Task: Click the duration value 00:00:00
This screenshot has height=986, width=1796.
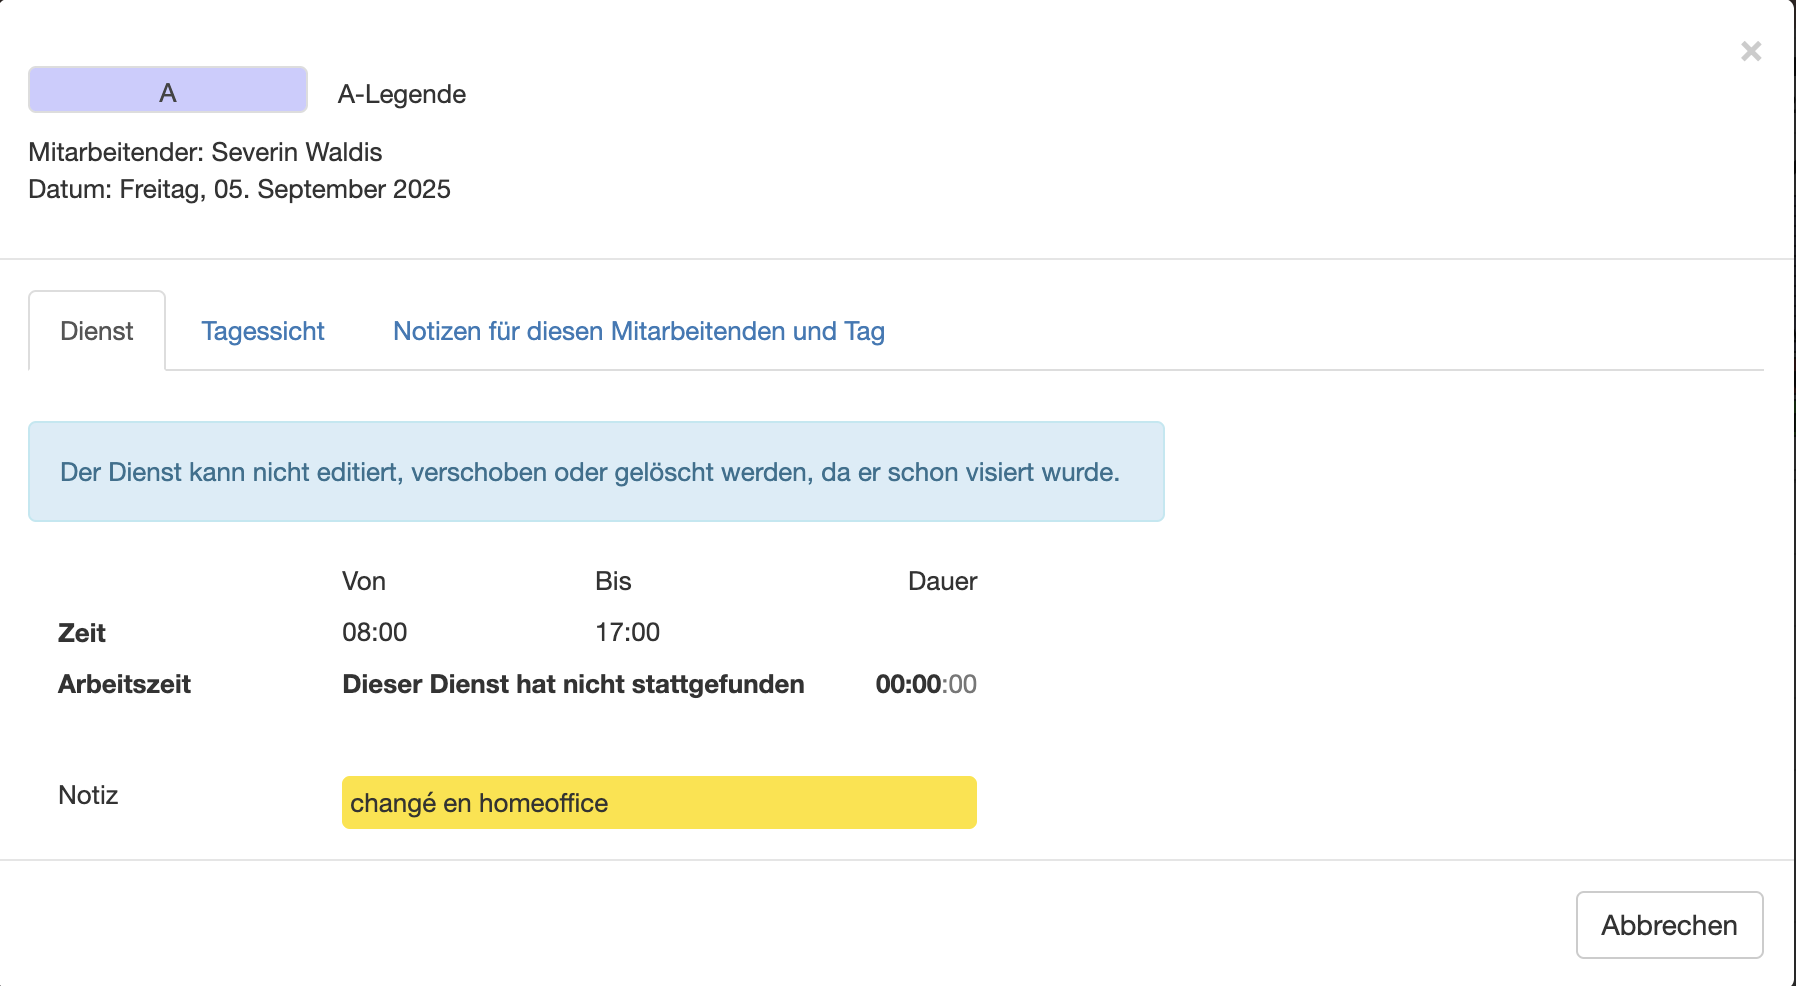Action: pos(926,684)
